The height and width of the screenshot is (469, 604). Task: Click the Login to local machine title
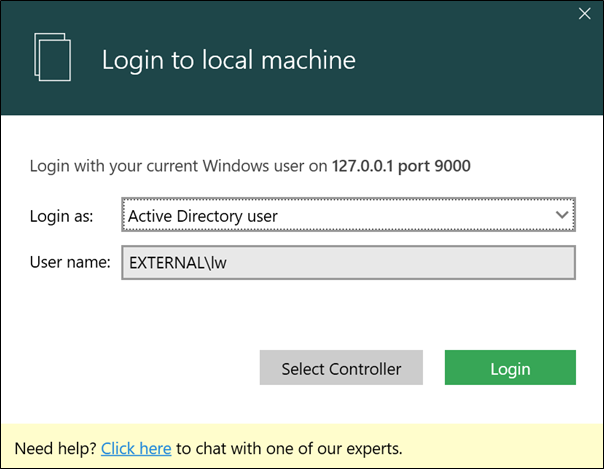coord(228,60)
